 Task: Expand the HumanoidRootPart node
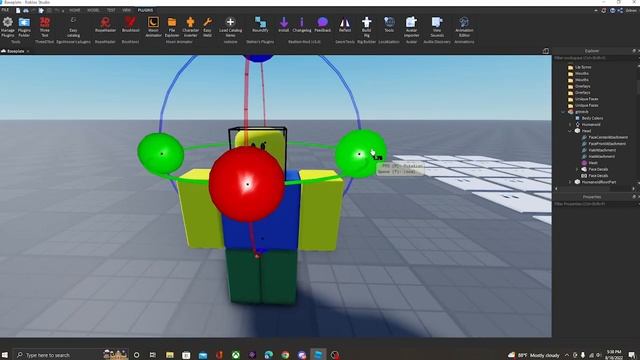(x=570, y=182)
